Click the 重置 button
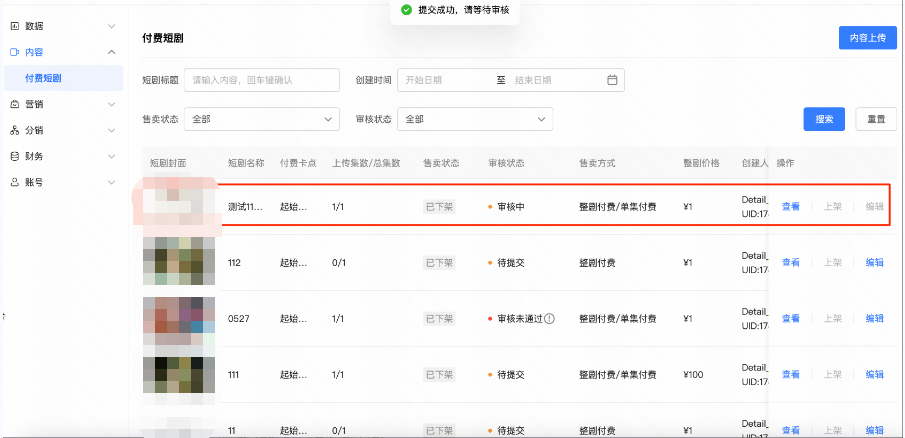Image resolution: width=905 pixels, height=438 pixels. [876, 119]
